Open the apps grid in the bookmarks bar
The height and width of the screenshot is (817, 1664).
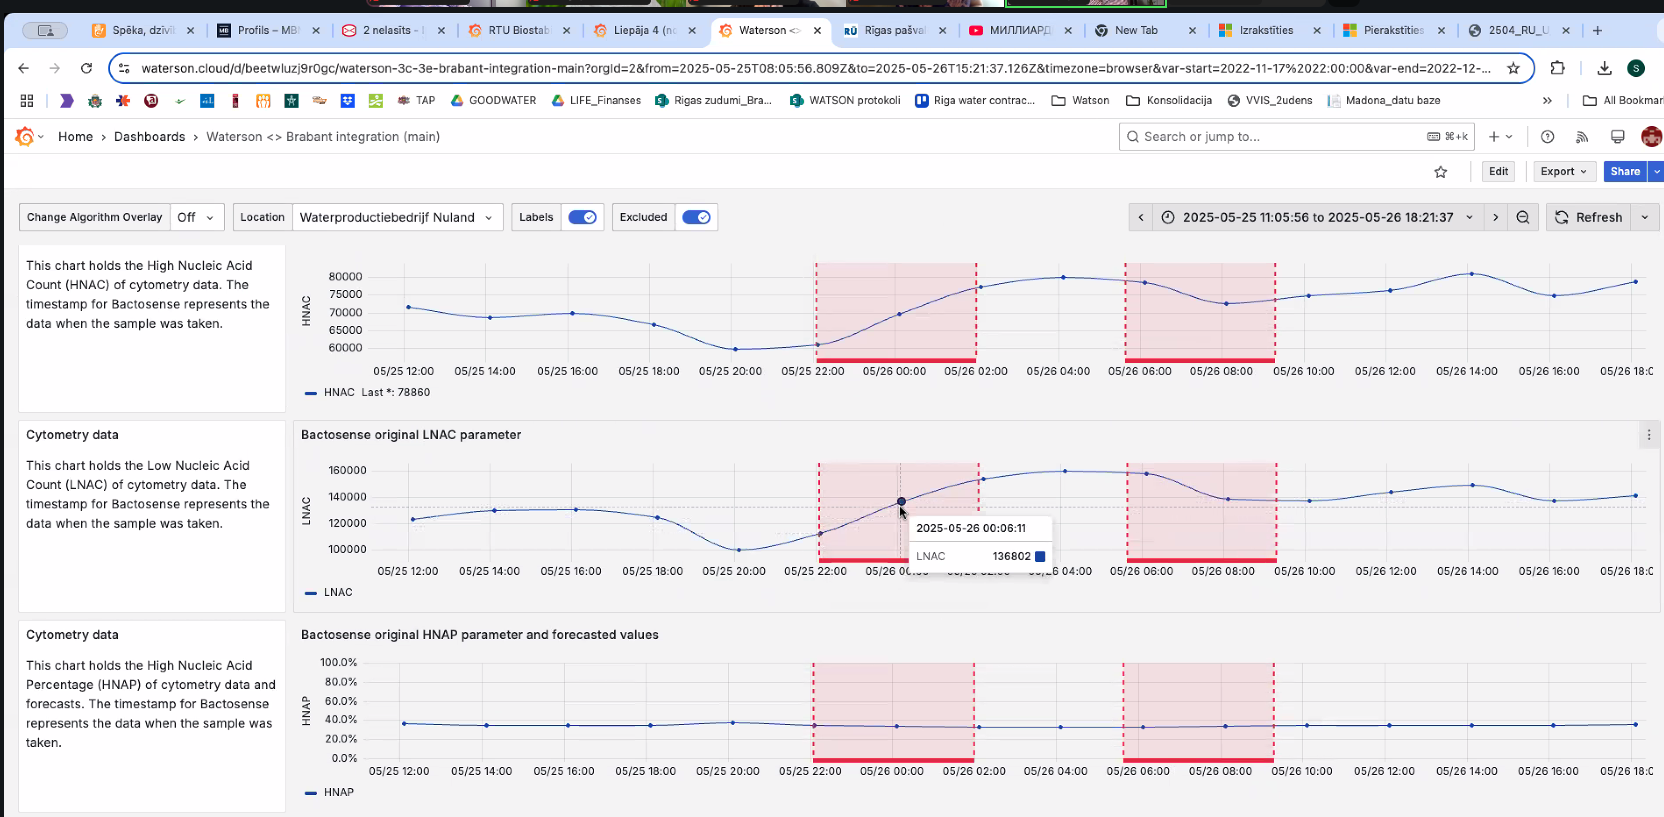(x=27, y=100)
